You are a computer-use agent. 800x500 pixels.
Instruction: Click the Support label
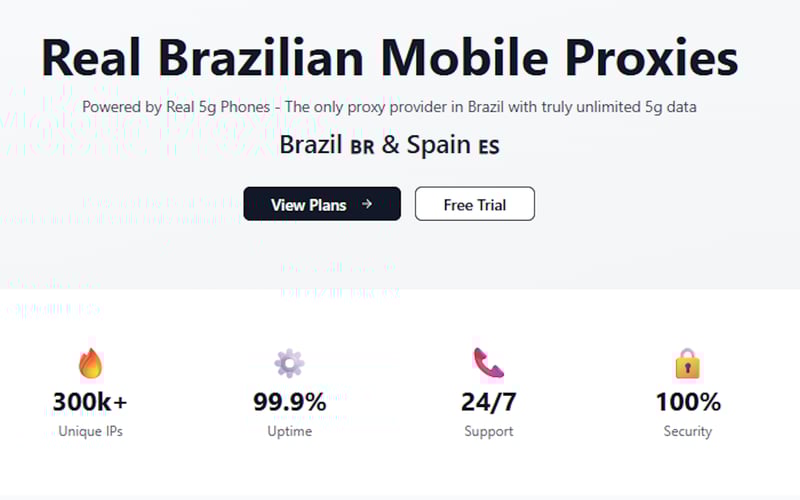tap(488, 431)
